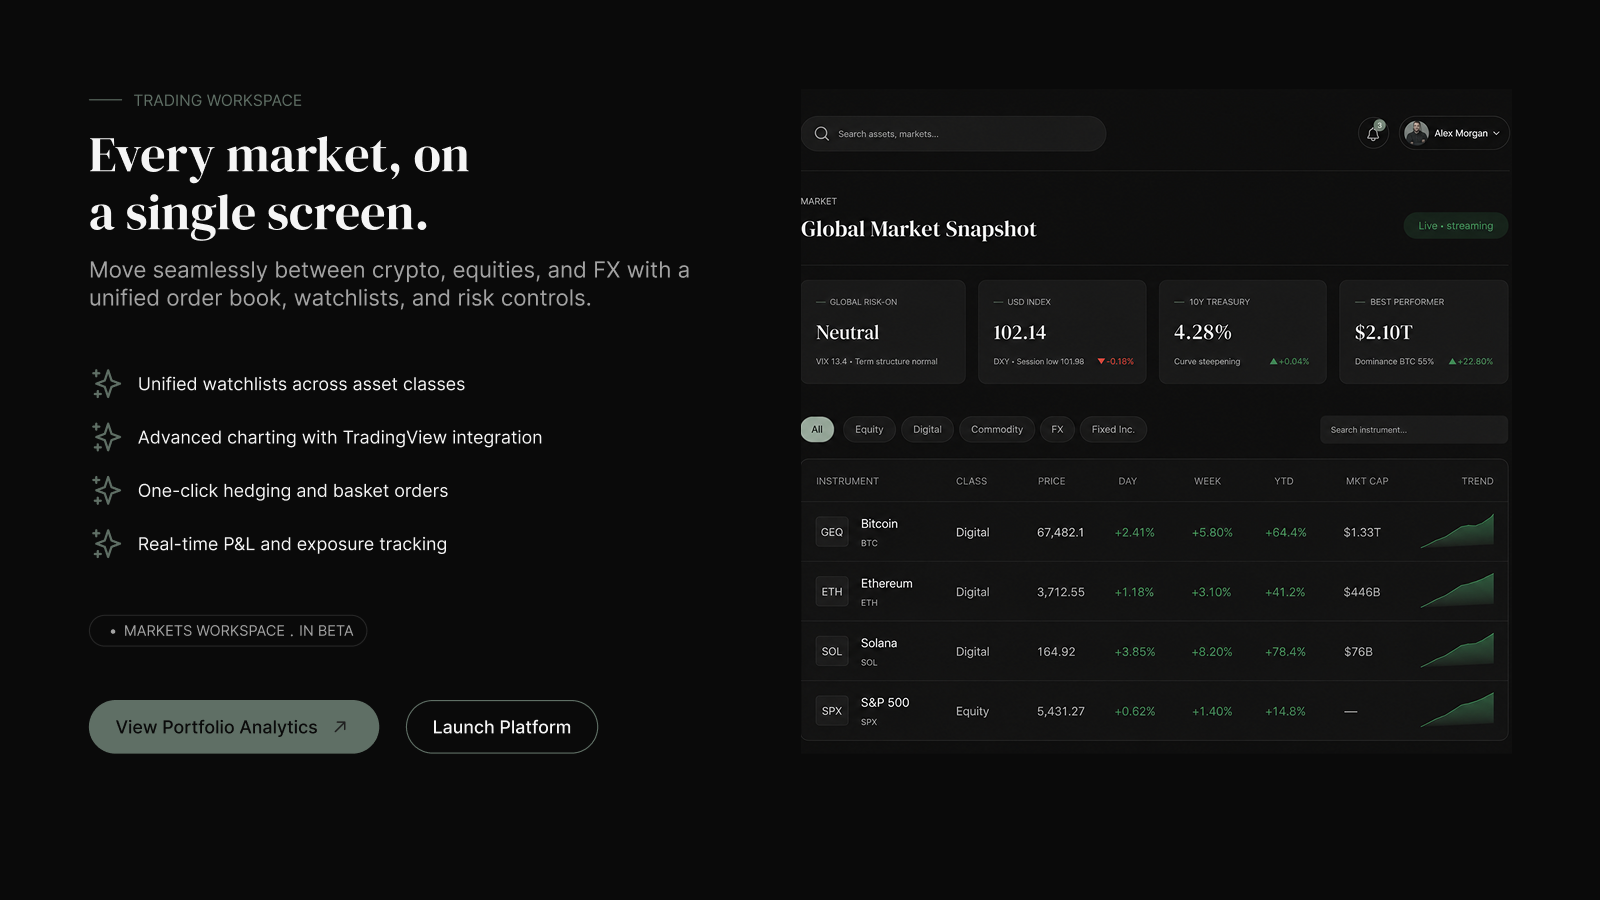The width and height of the screenshot is (1600, 900).
Task: Select the Equity filter tab
Action: [x=869, y=430]
